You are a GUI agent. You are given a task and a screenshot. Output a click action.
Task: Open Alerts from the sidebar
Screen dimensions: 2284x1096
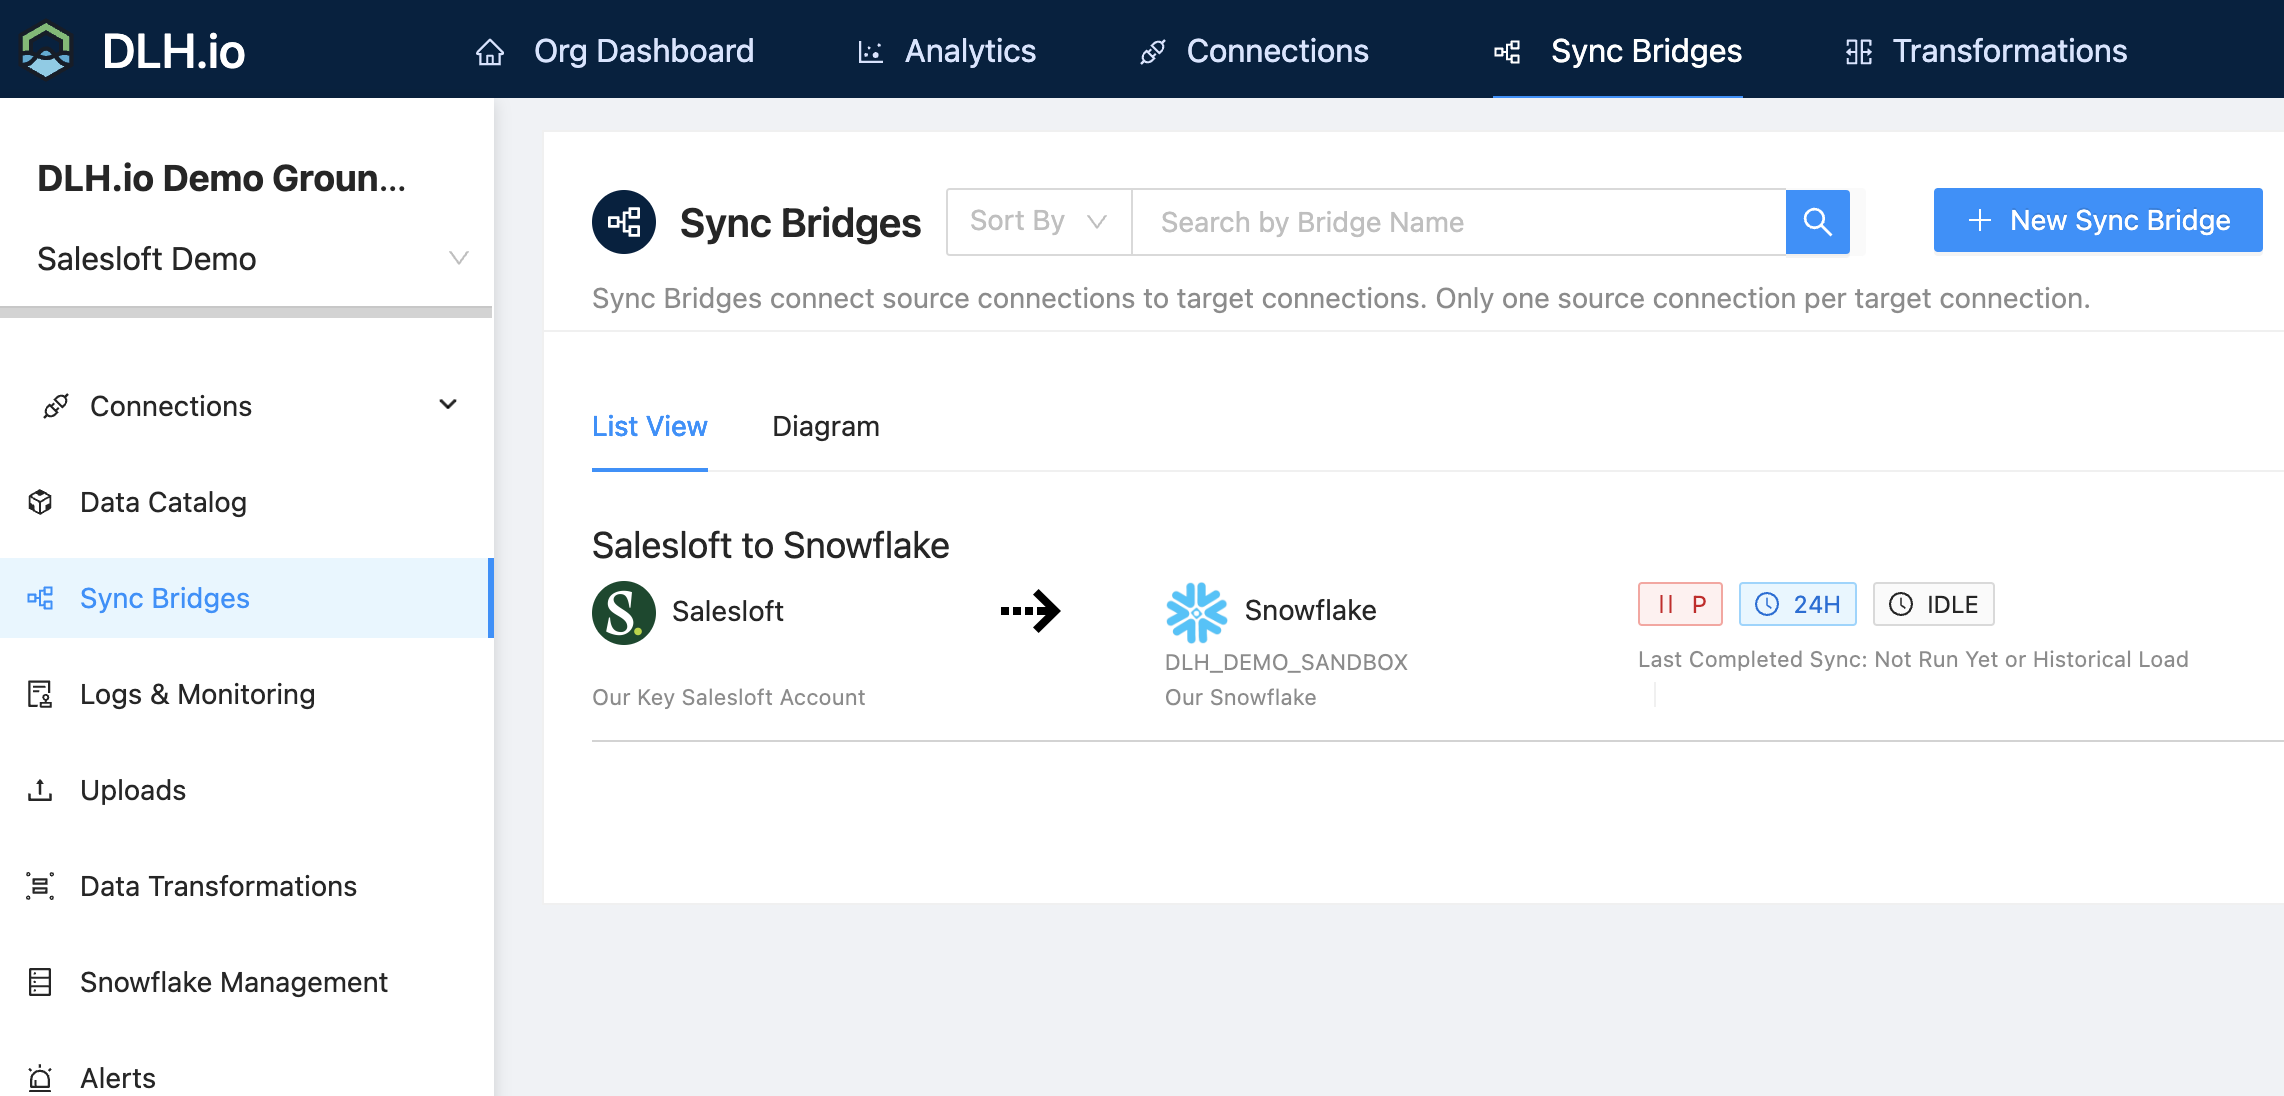118,1078
